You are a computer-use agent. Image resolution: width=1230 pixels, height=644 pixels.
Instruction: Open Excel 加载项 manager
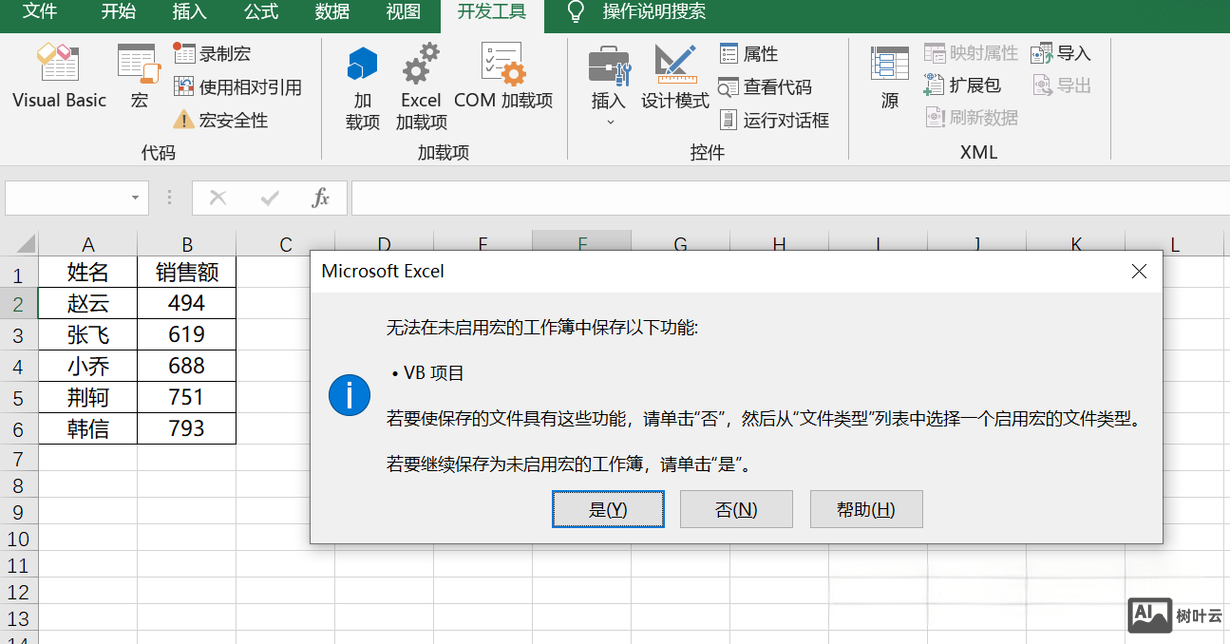point(421,88)
